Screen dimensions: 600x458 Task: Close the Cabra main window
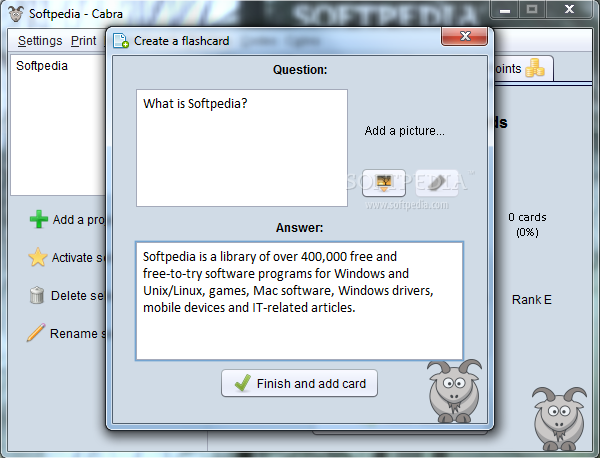[x=569, y=10]
